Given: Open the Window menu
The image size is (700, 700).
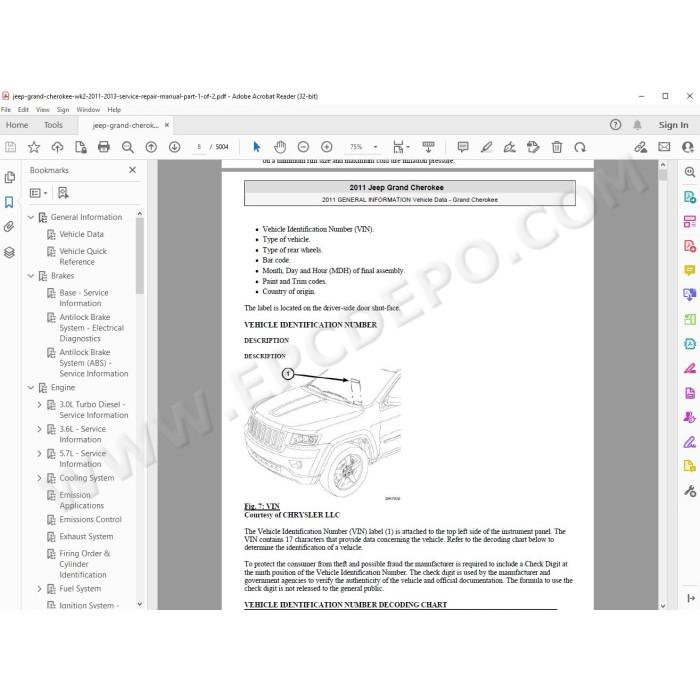Looking at the screenshot, I should coord(88,109).
